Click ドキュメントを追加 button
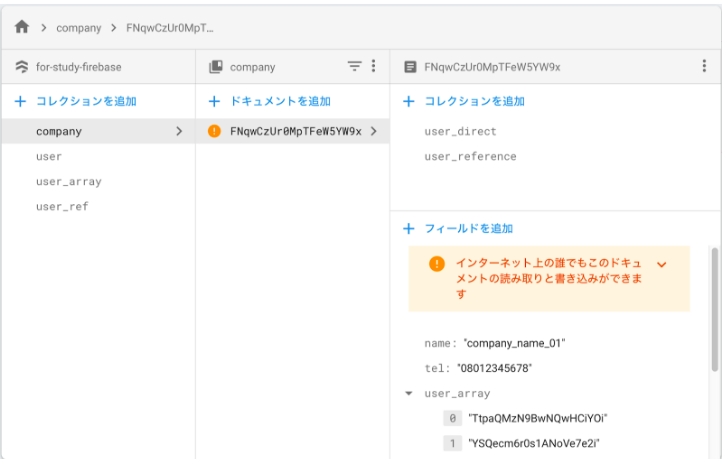722x459 pixels. coord(269,101)
